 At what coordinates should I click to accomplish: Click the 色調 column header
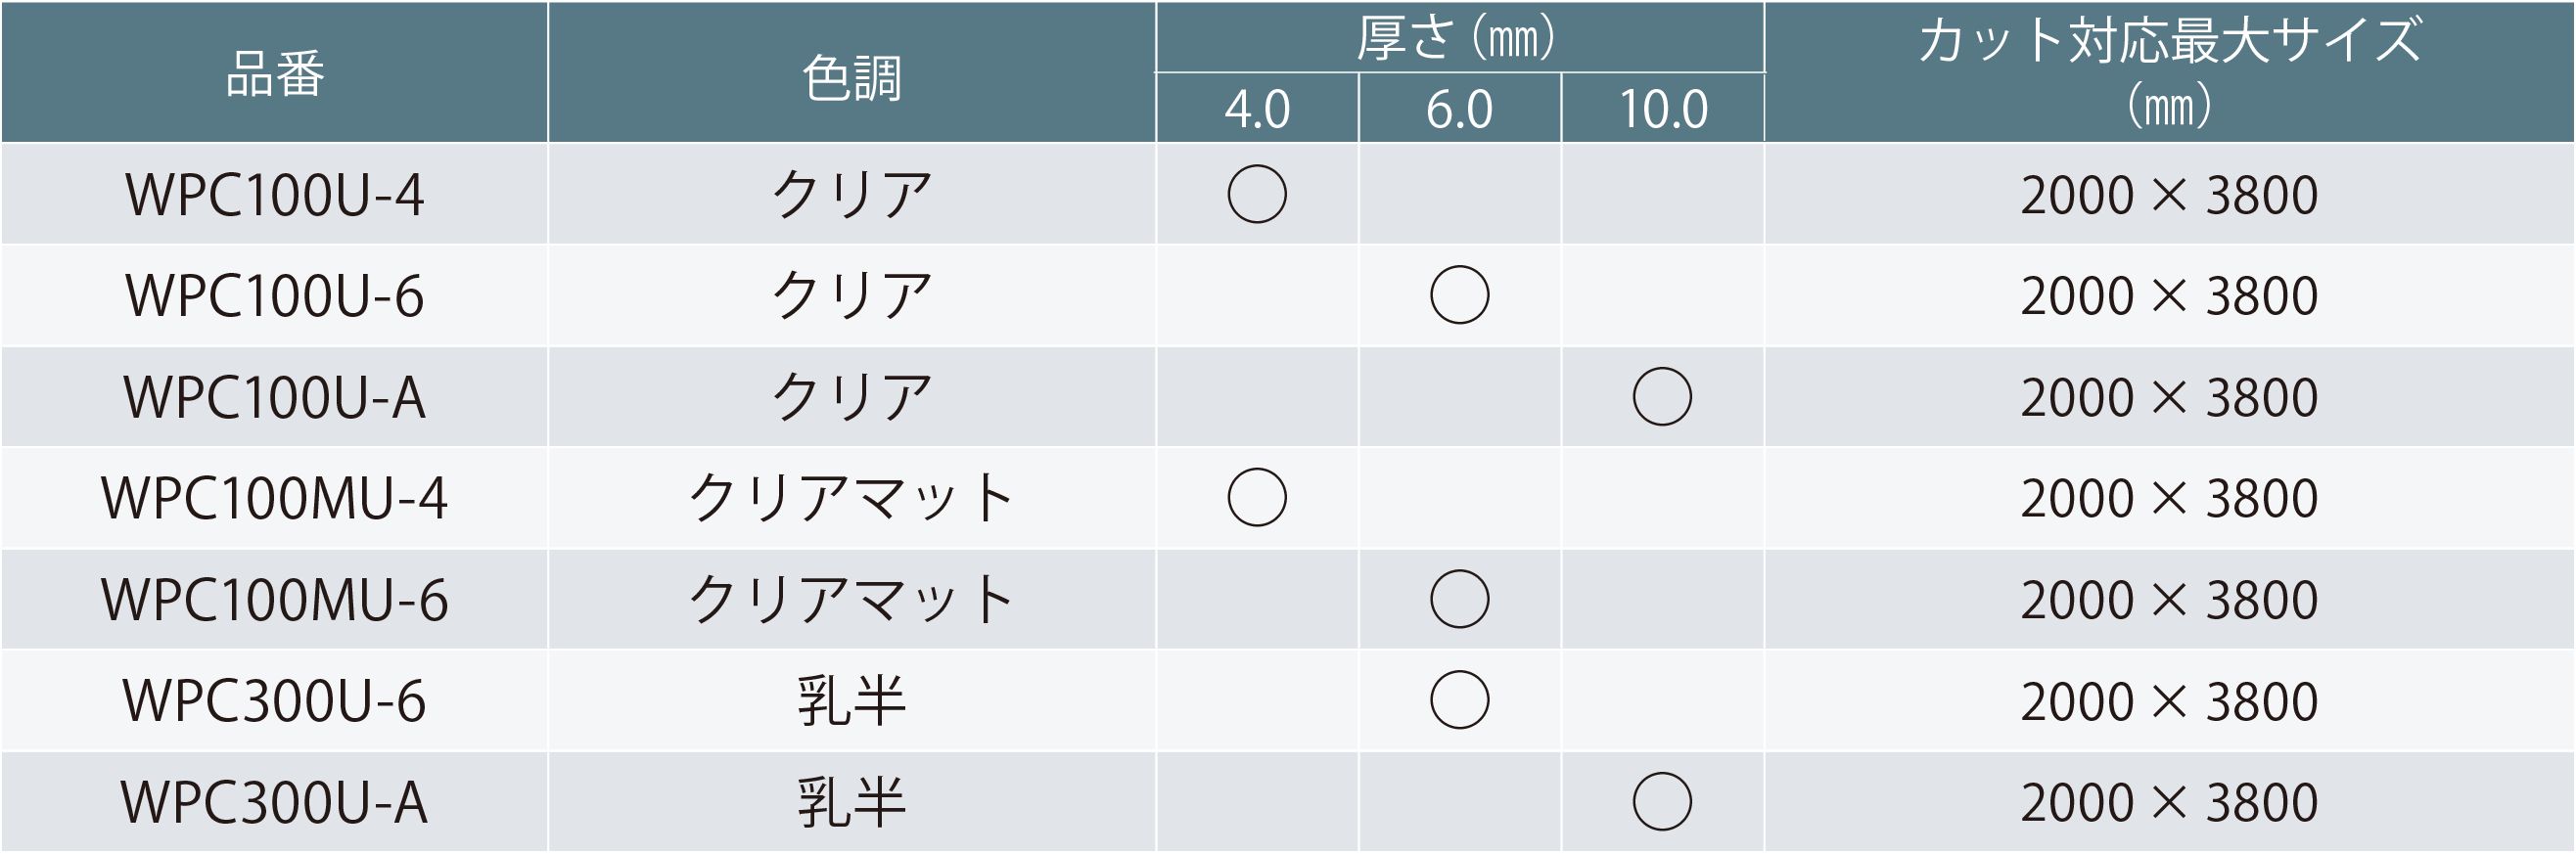point(852,78)
